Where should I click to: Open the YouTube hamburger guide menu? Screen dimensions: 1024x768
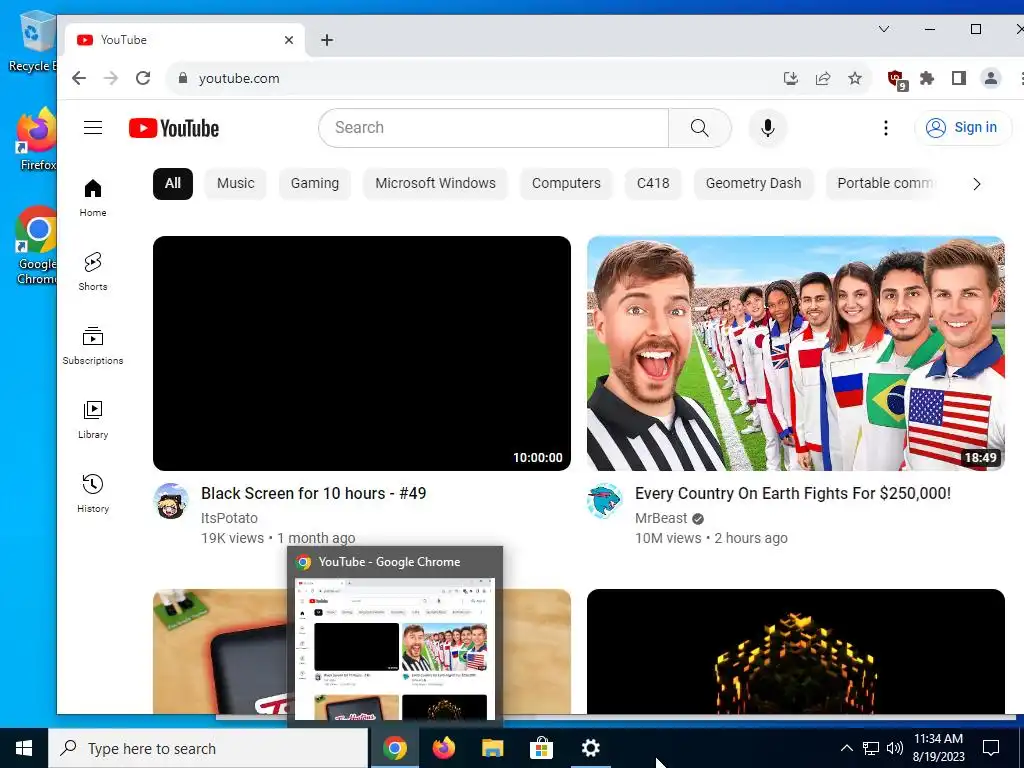93,127
